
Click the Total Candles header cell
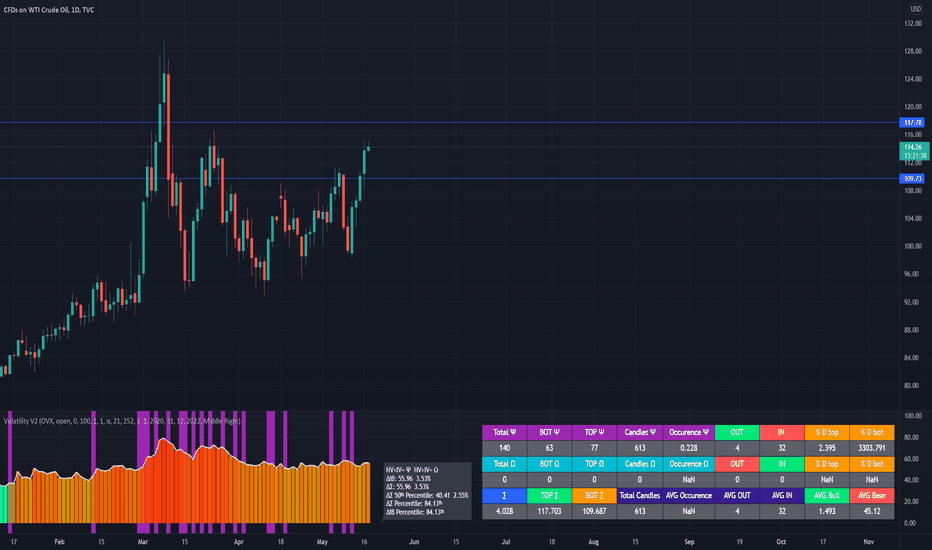point(640,495)
